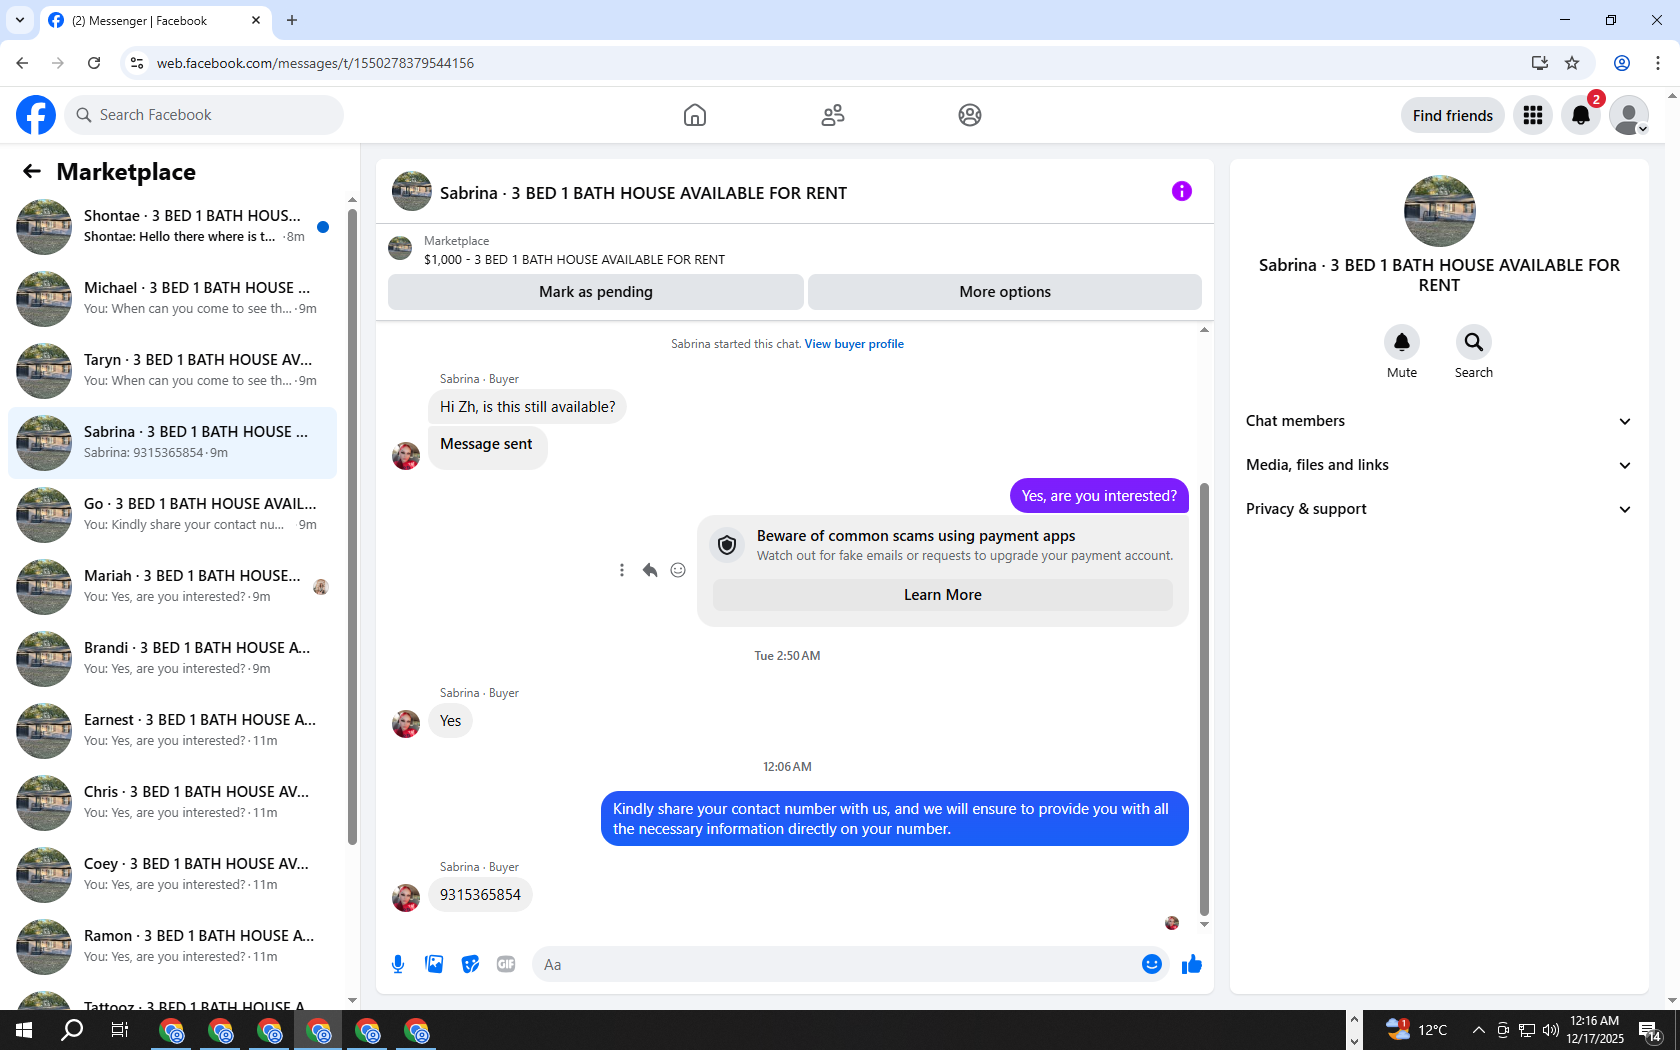Image resolution: width=1680 pixels, height=1050 pixels.
Task: Choose a GIF
Action: tap(506, 964)
